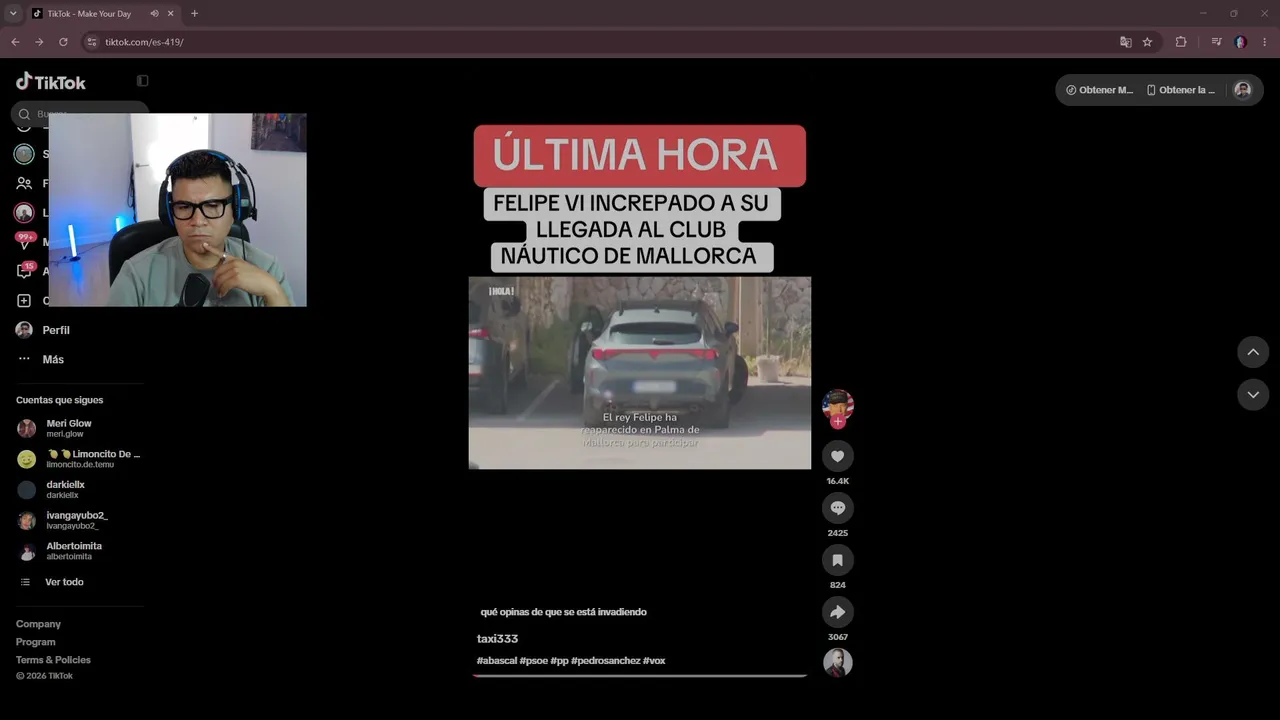
Task: Open the taxi333 username on the video
Action: pos(497,639)
